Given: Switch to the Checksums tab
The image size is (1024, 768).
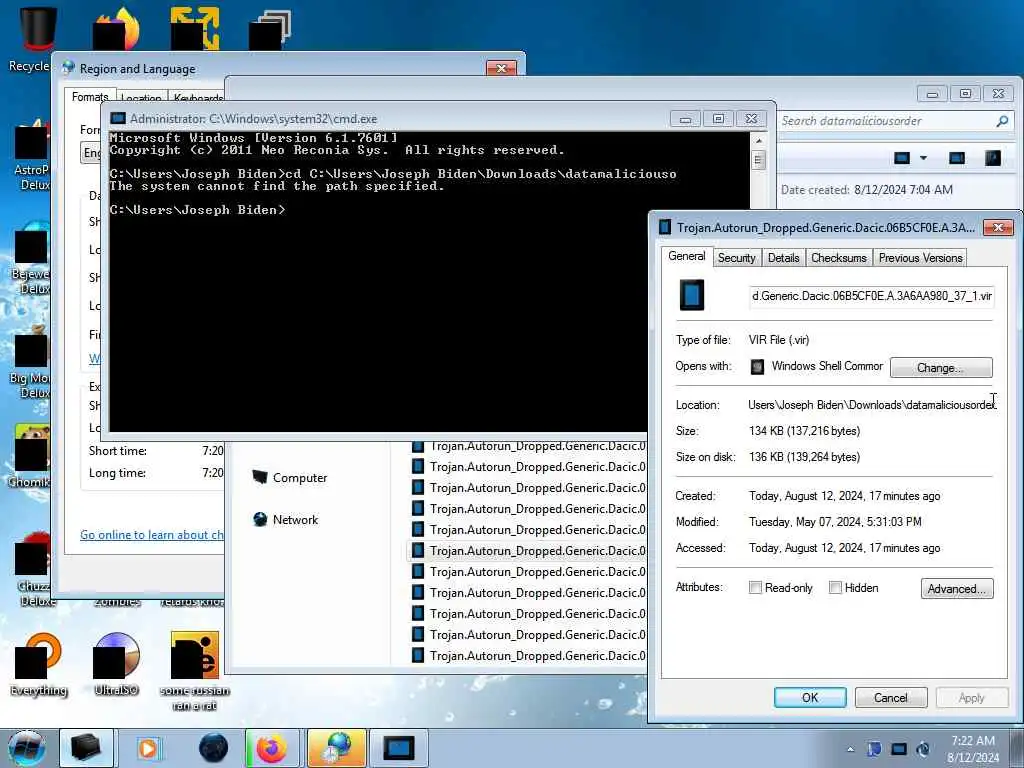Looking at the screenshot, I should coord(839,258).
